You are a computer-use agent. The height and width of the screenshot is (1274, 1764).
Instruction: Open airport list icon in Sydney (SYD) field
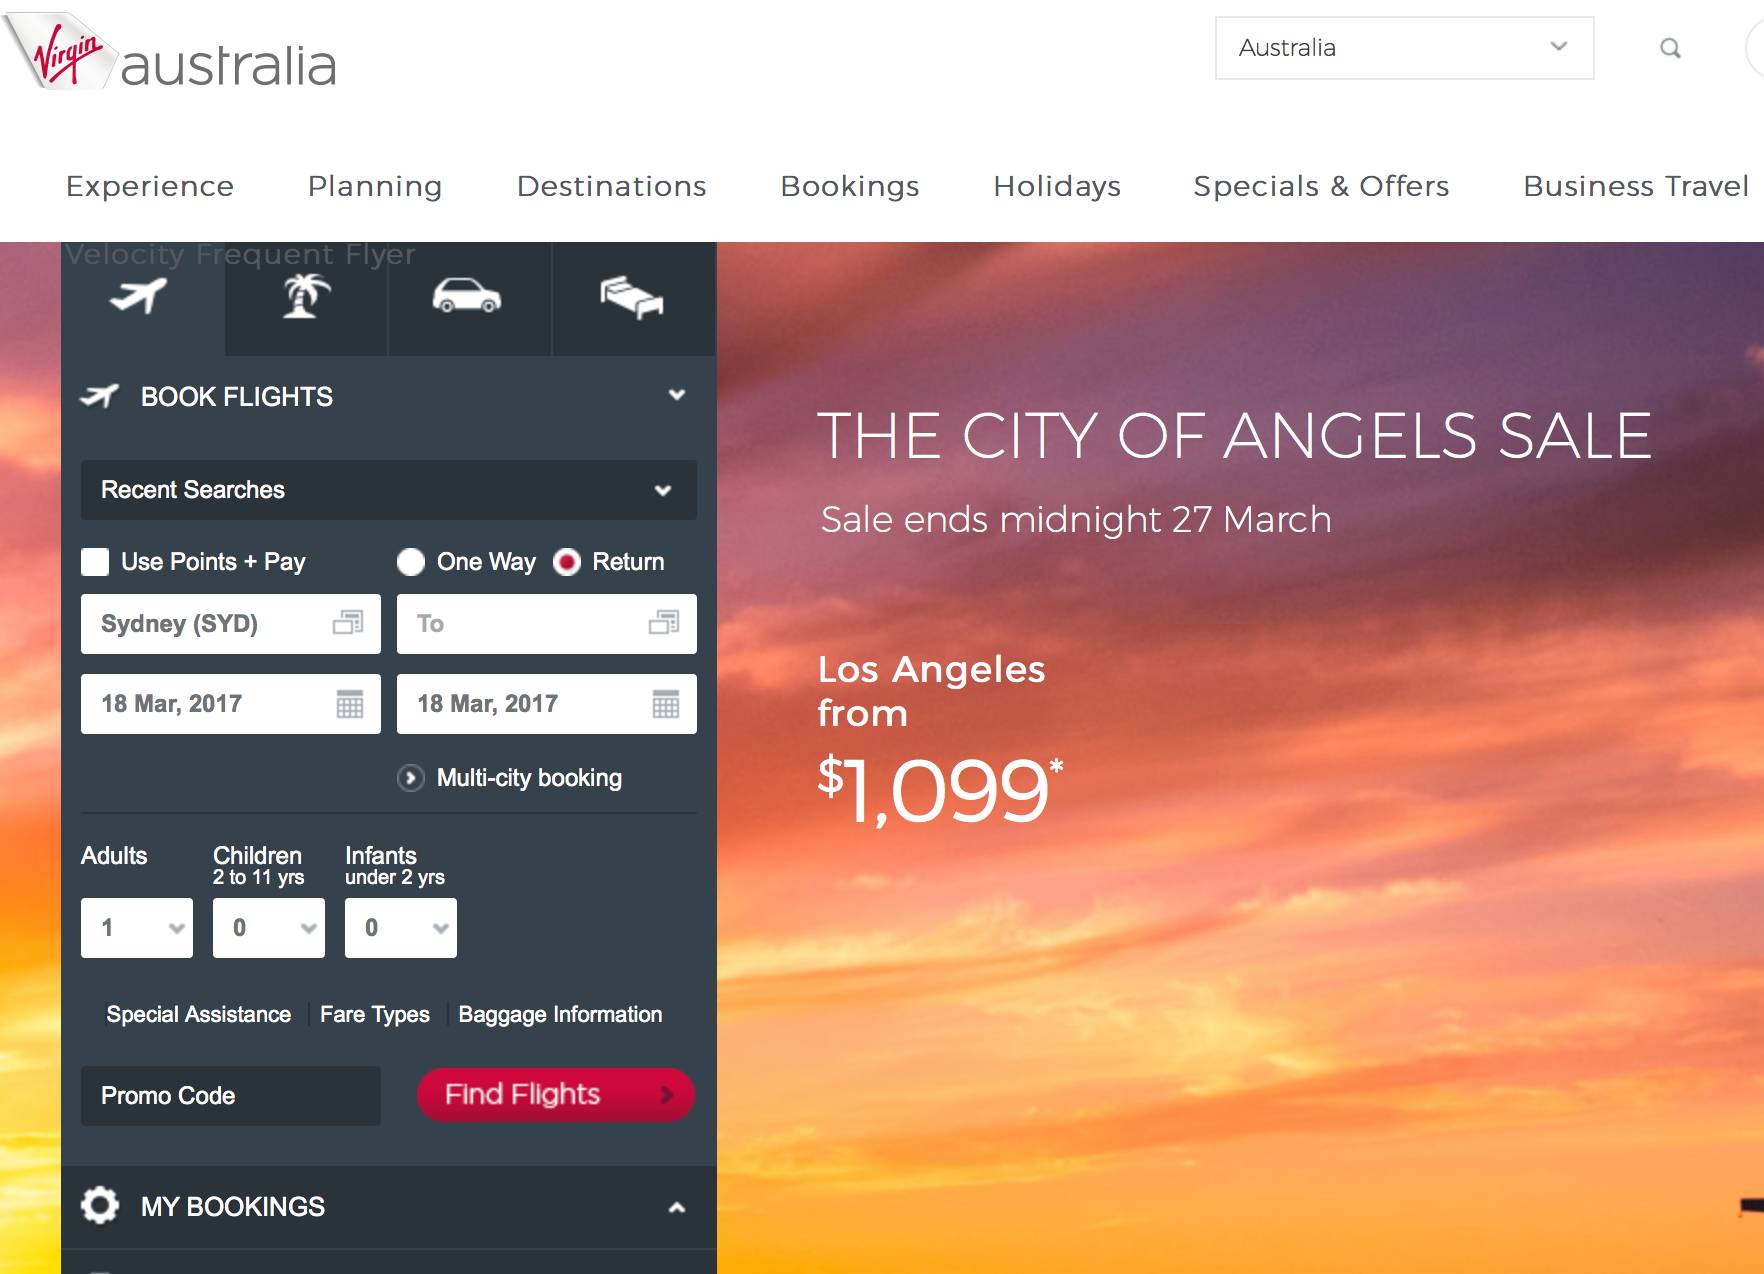click(x=348, y=623)
